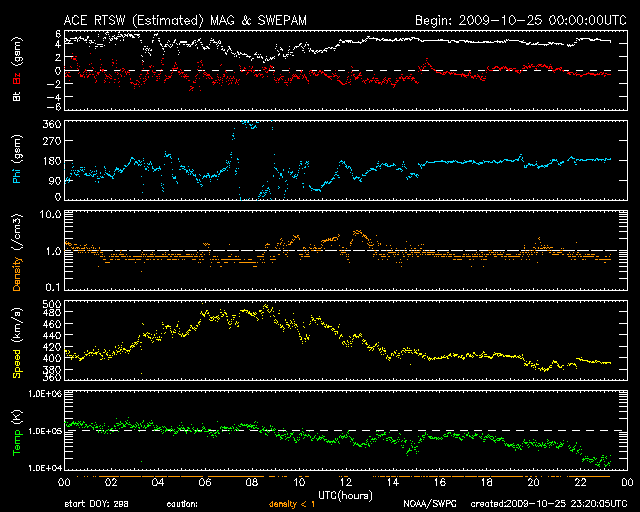This screenshot has width=640, height=512.
Task: Click the '400' tick on the Speed axis
Action: 52,358
